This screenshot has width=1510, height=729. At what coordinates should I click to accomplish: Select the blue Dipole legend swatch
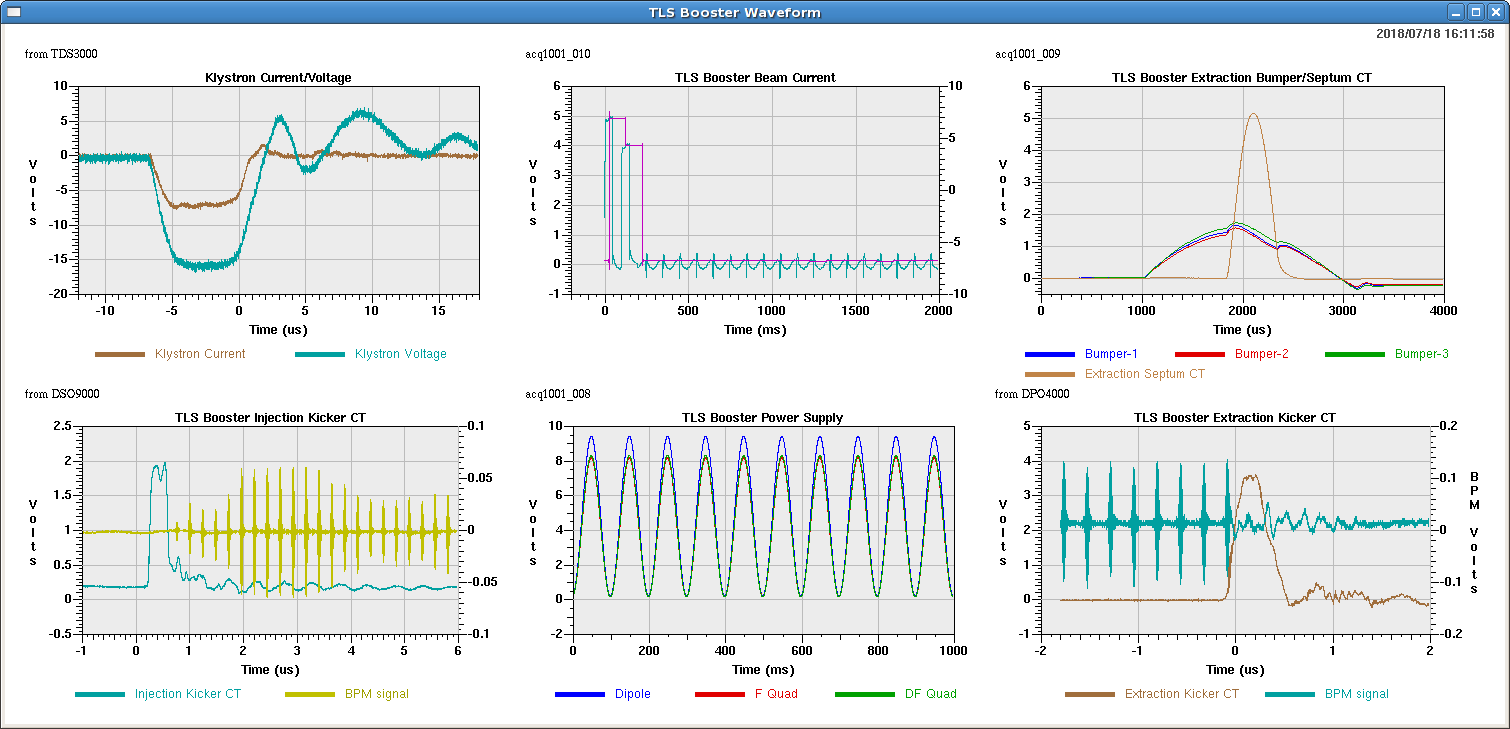pyautogui.click(x=580, y=694)
